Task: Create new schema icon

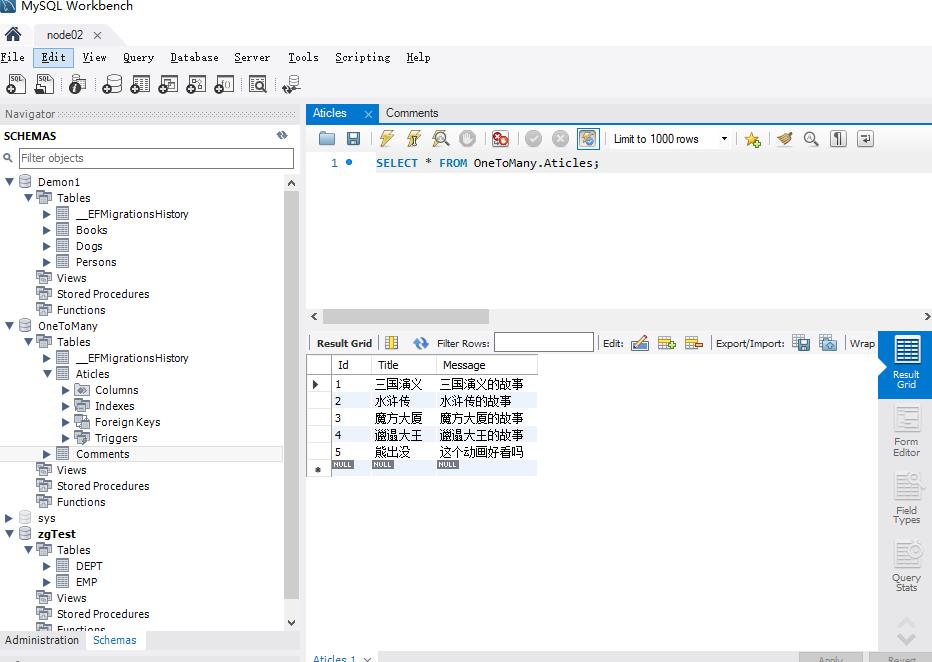Action: click(112, 84)
